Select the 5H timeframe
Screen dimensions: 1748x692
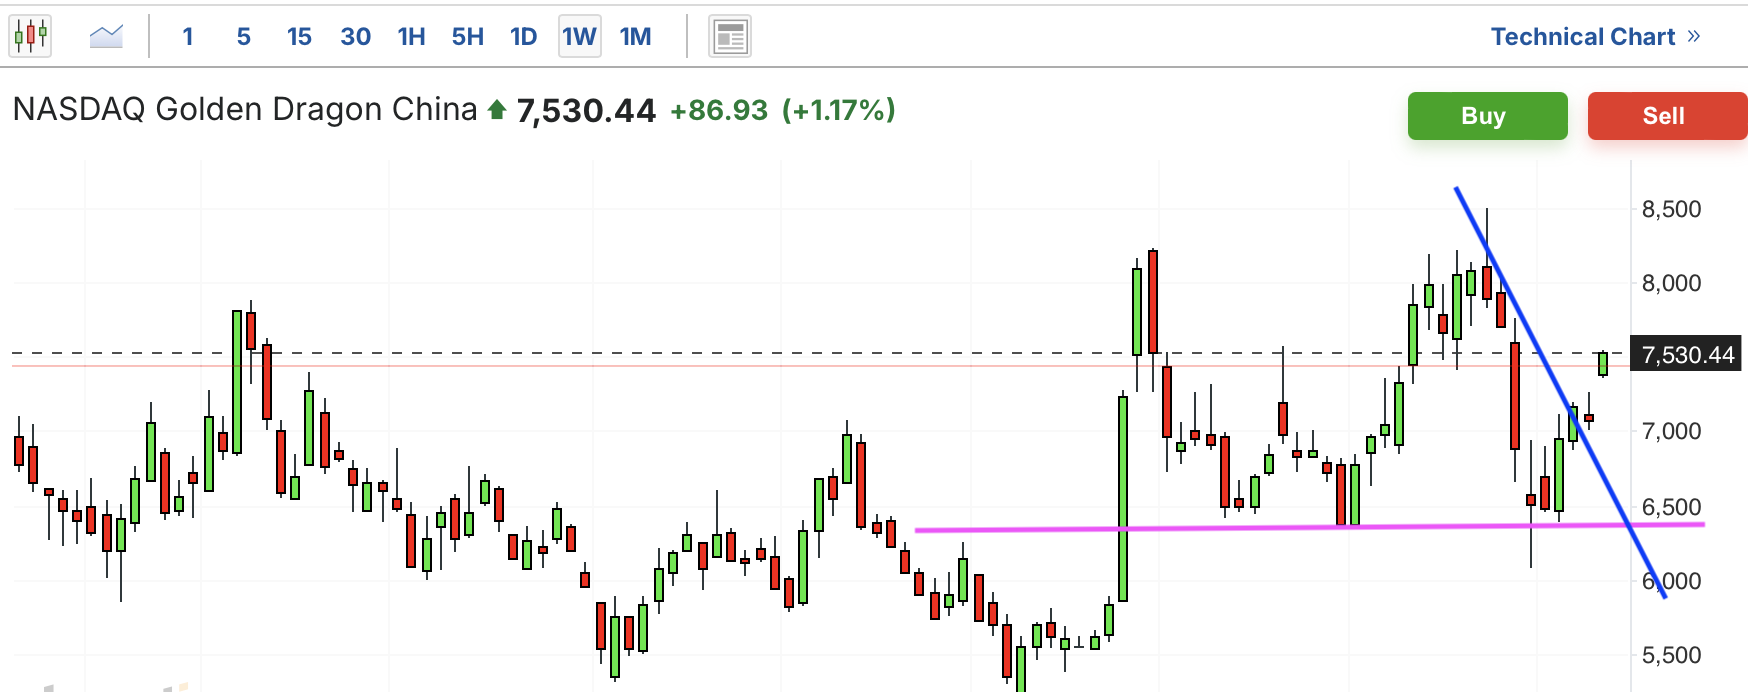[x=468, y=37]
